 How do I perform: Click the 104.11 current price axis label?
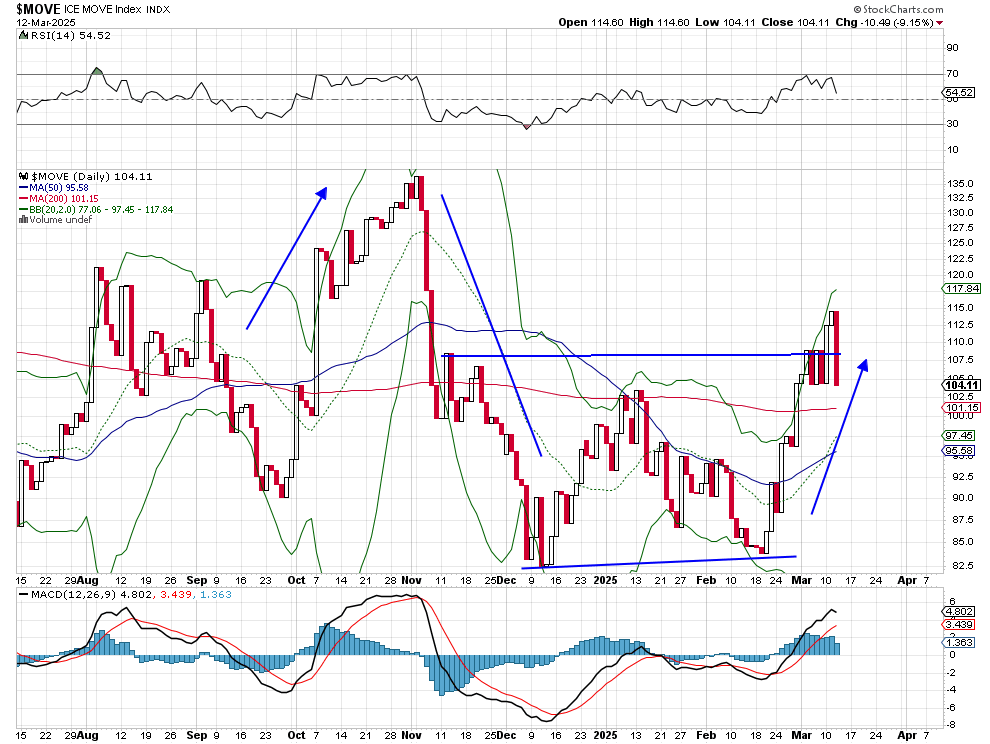tap(960, 385)
